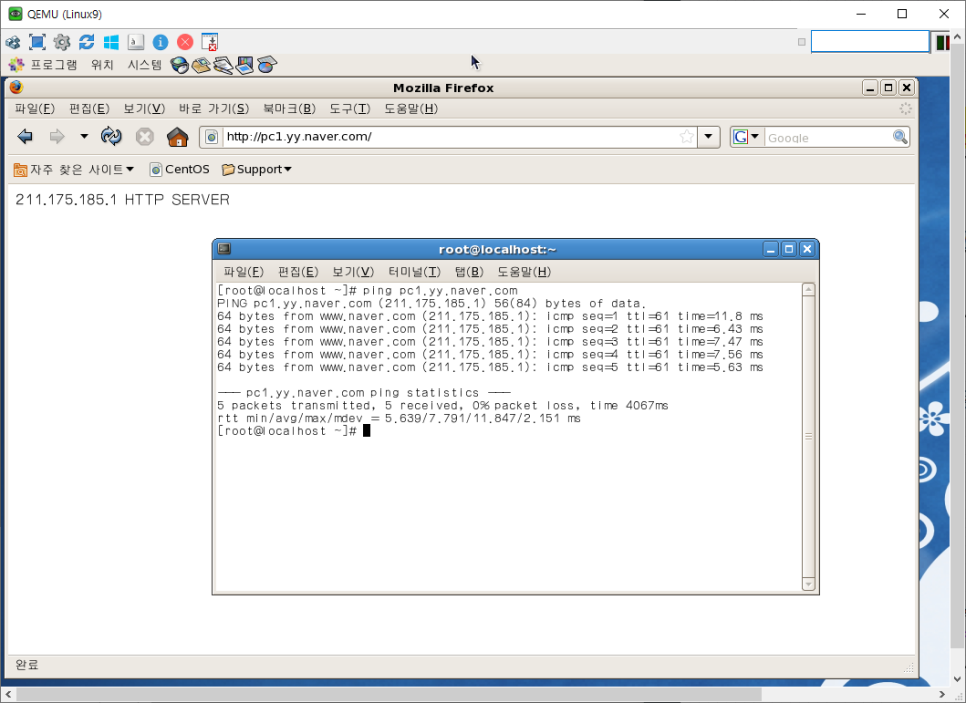Open the 위치 places menu
The width and height of the screenshot is (966, 703).
tap(102, 65)
